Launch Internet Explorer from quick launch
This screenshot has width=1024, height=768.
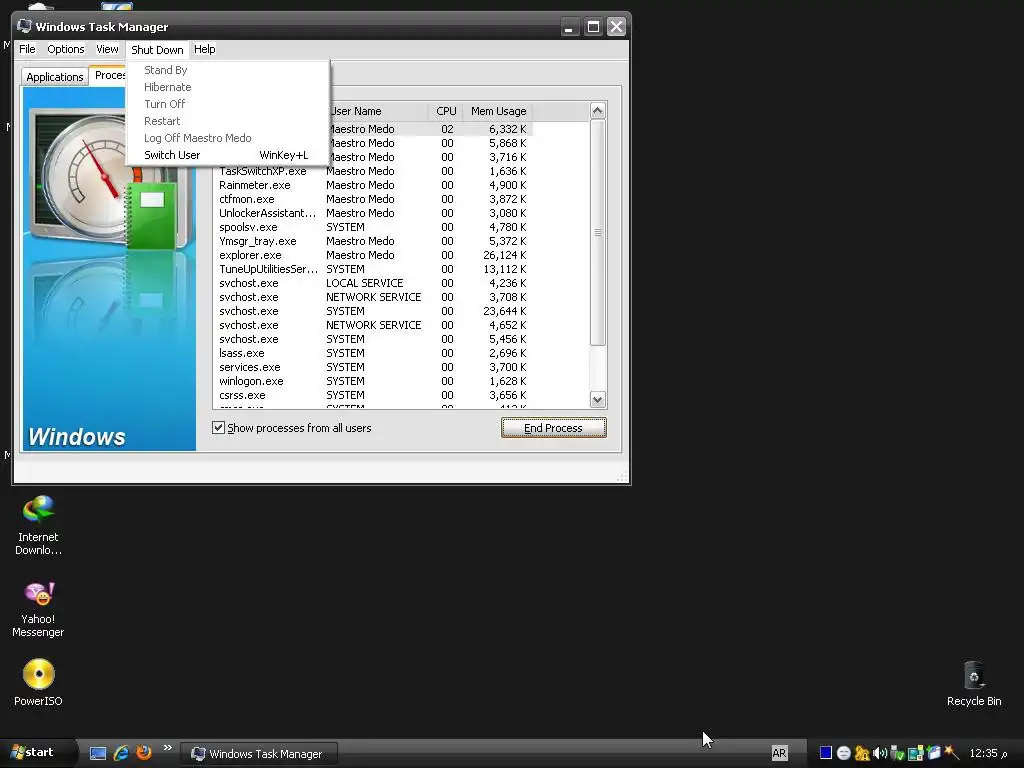pyautogui.click(x=121, y=753)
